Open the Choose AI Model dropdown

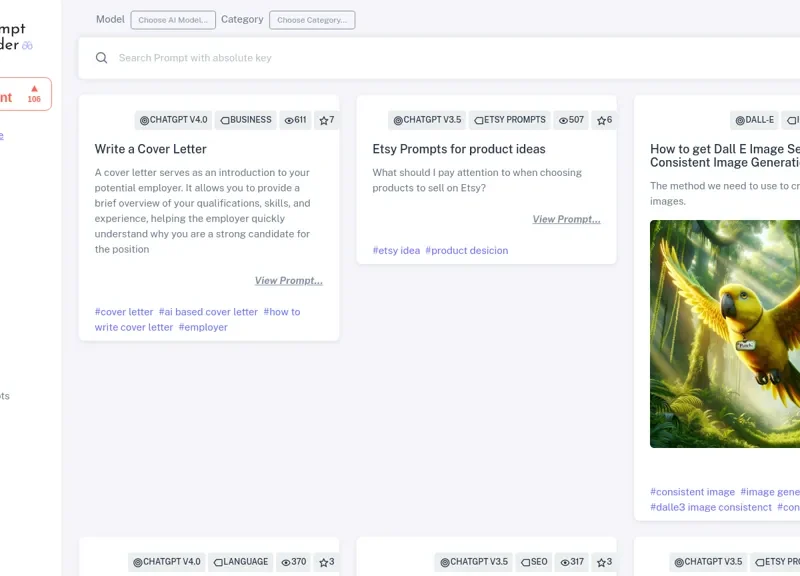coord(173,19)
